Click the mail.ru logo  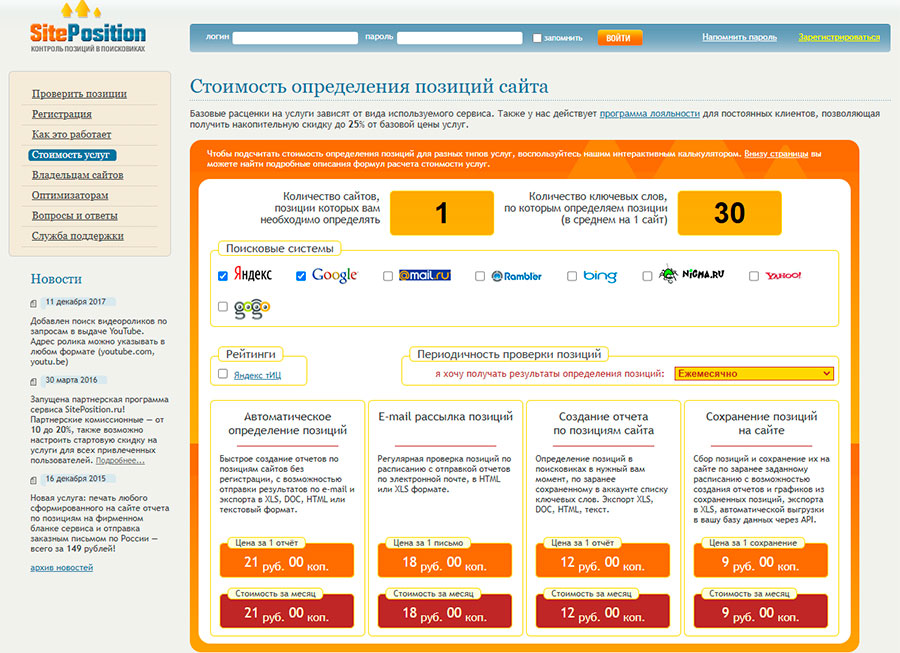(x=425, y=275)
